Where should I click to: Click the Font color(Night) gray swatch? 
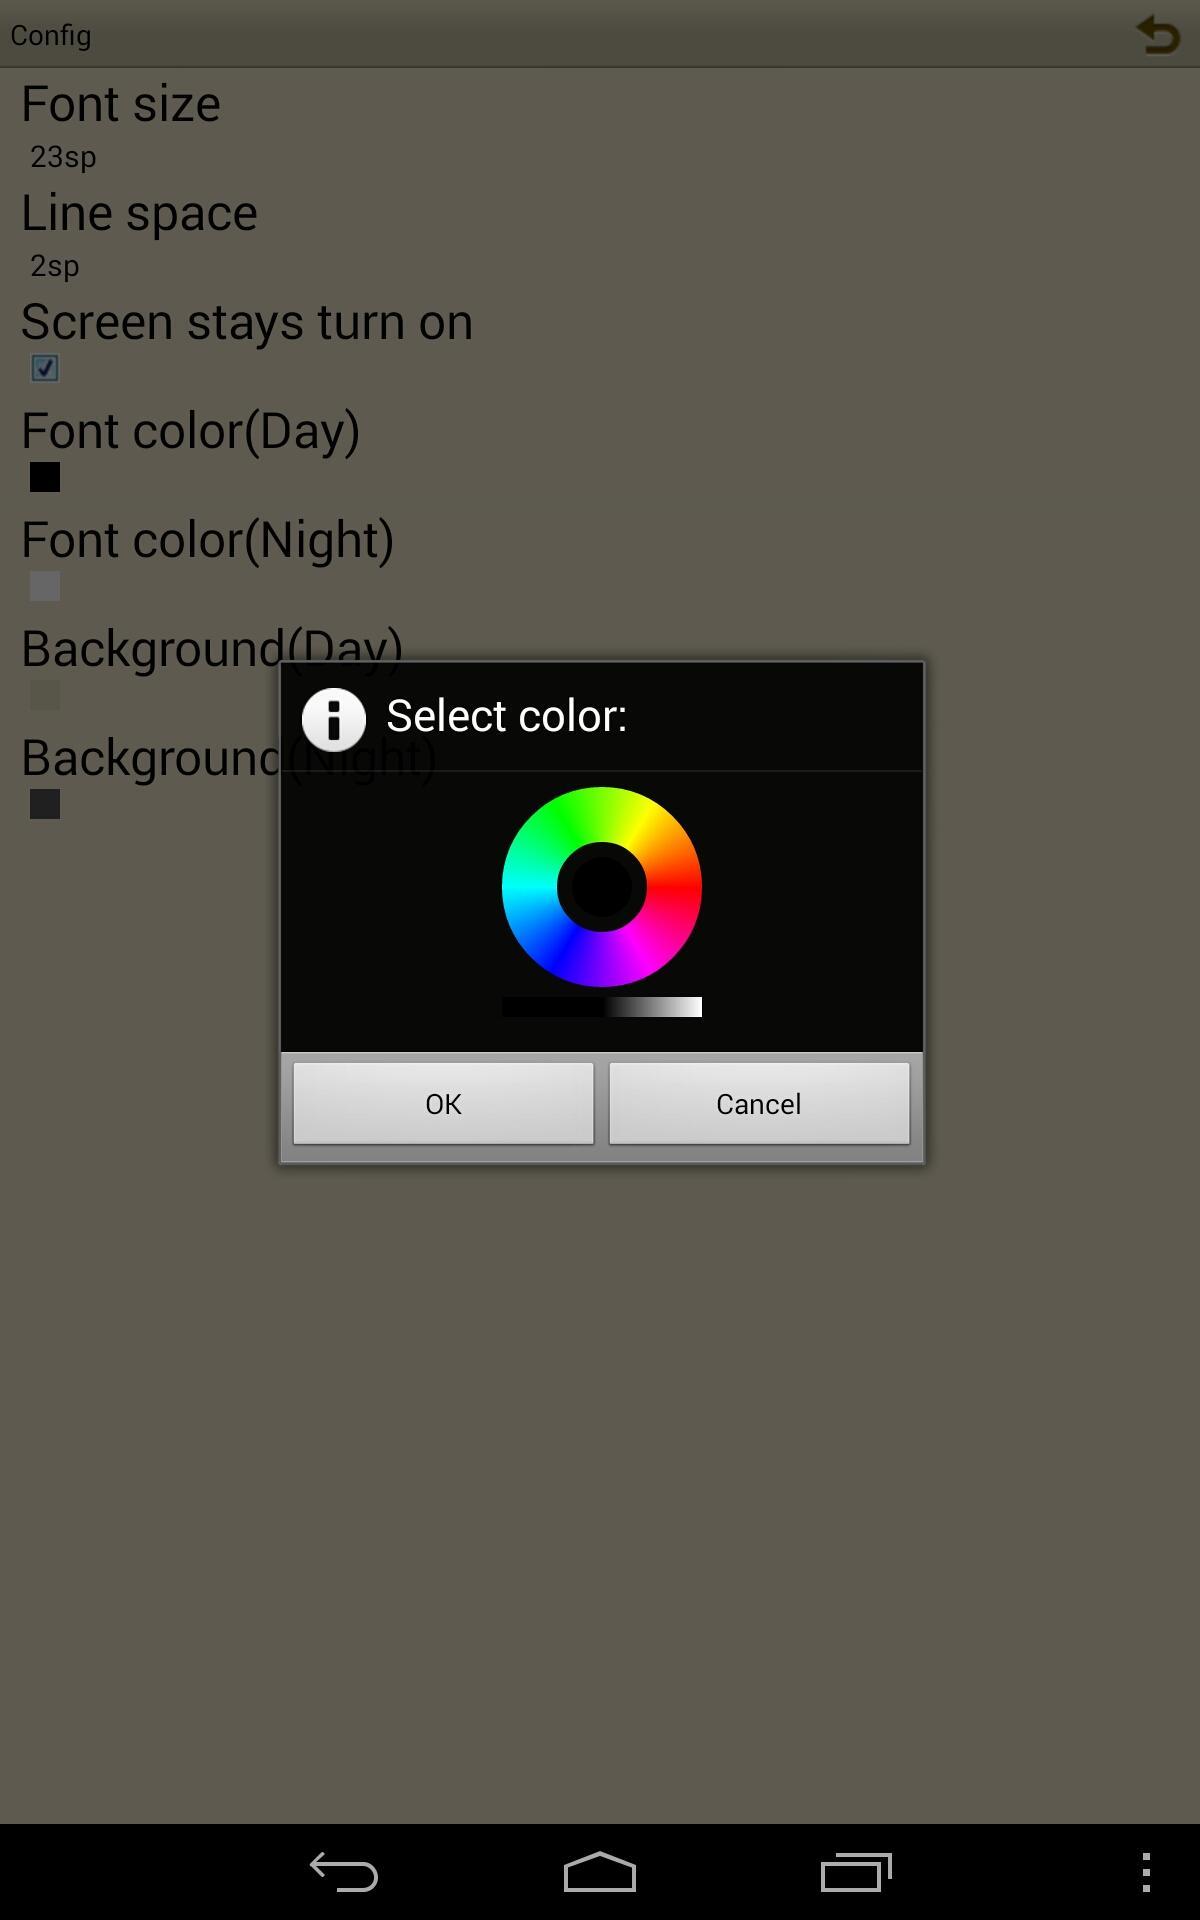45,586
